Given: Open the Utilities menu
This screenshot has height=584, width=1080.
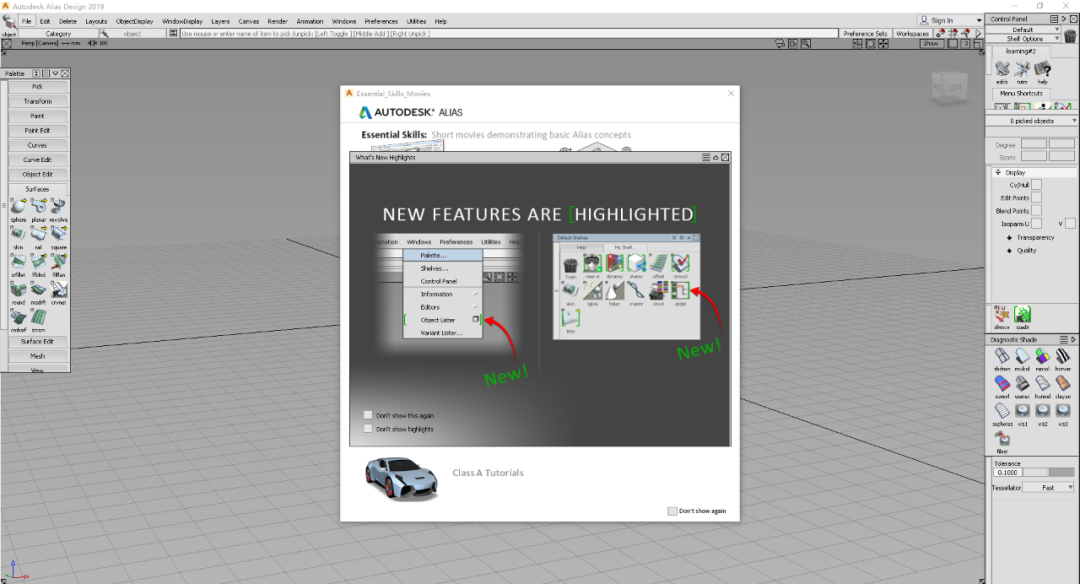Looking at the screenshot, I should tap(416, 21).
